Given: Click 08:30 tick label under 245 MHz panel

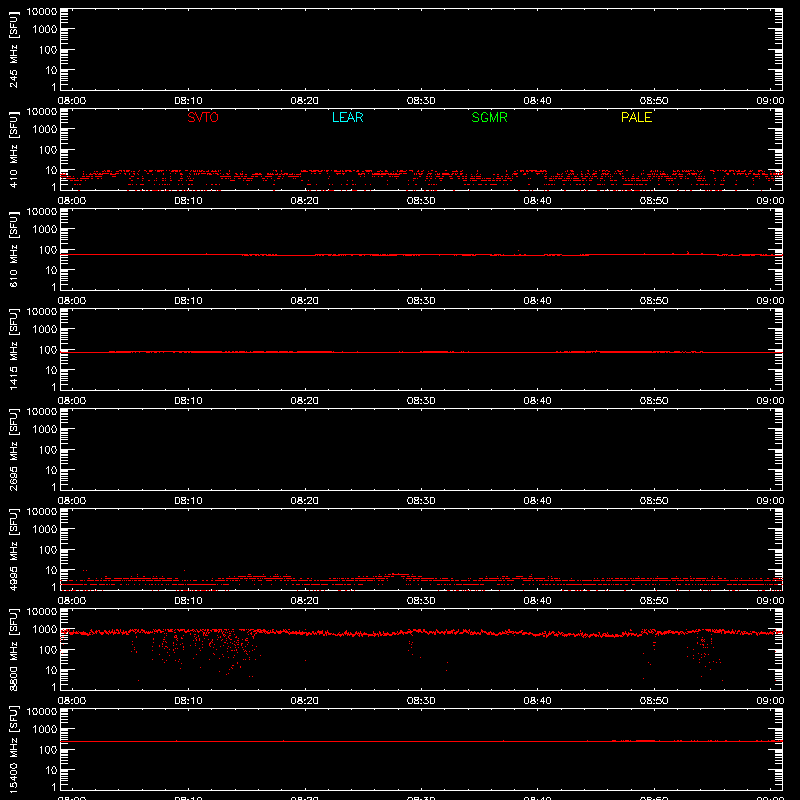Looking at the screenshot, I should point(421,101).
